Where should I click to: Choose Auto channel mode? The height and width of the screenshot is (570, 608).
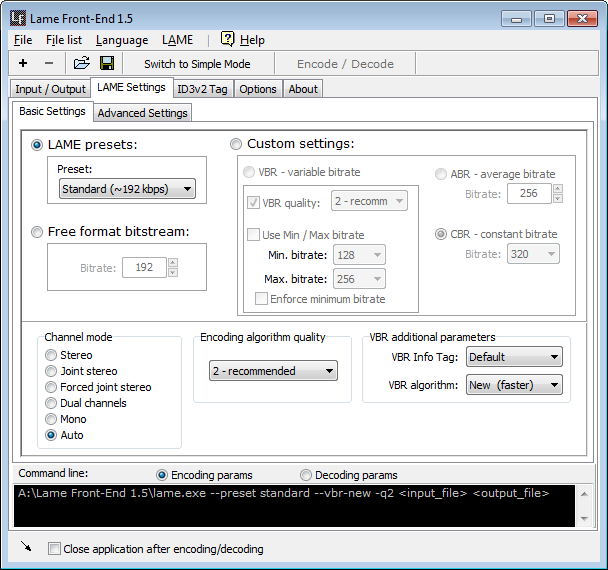[51, 435]
